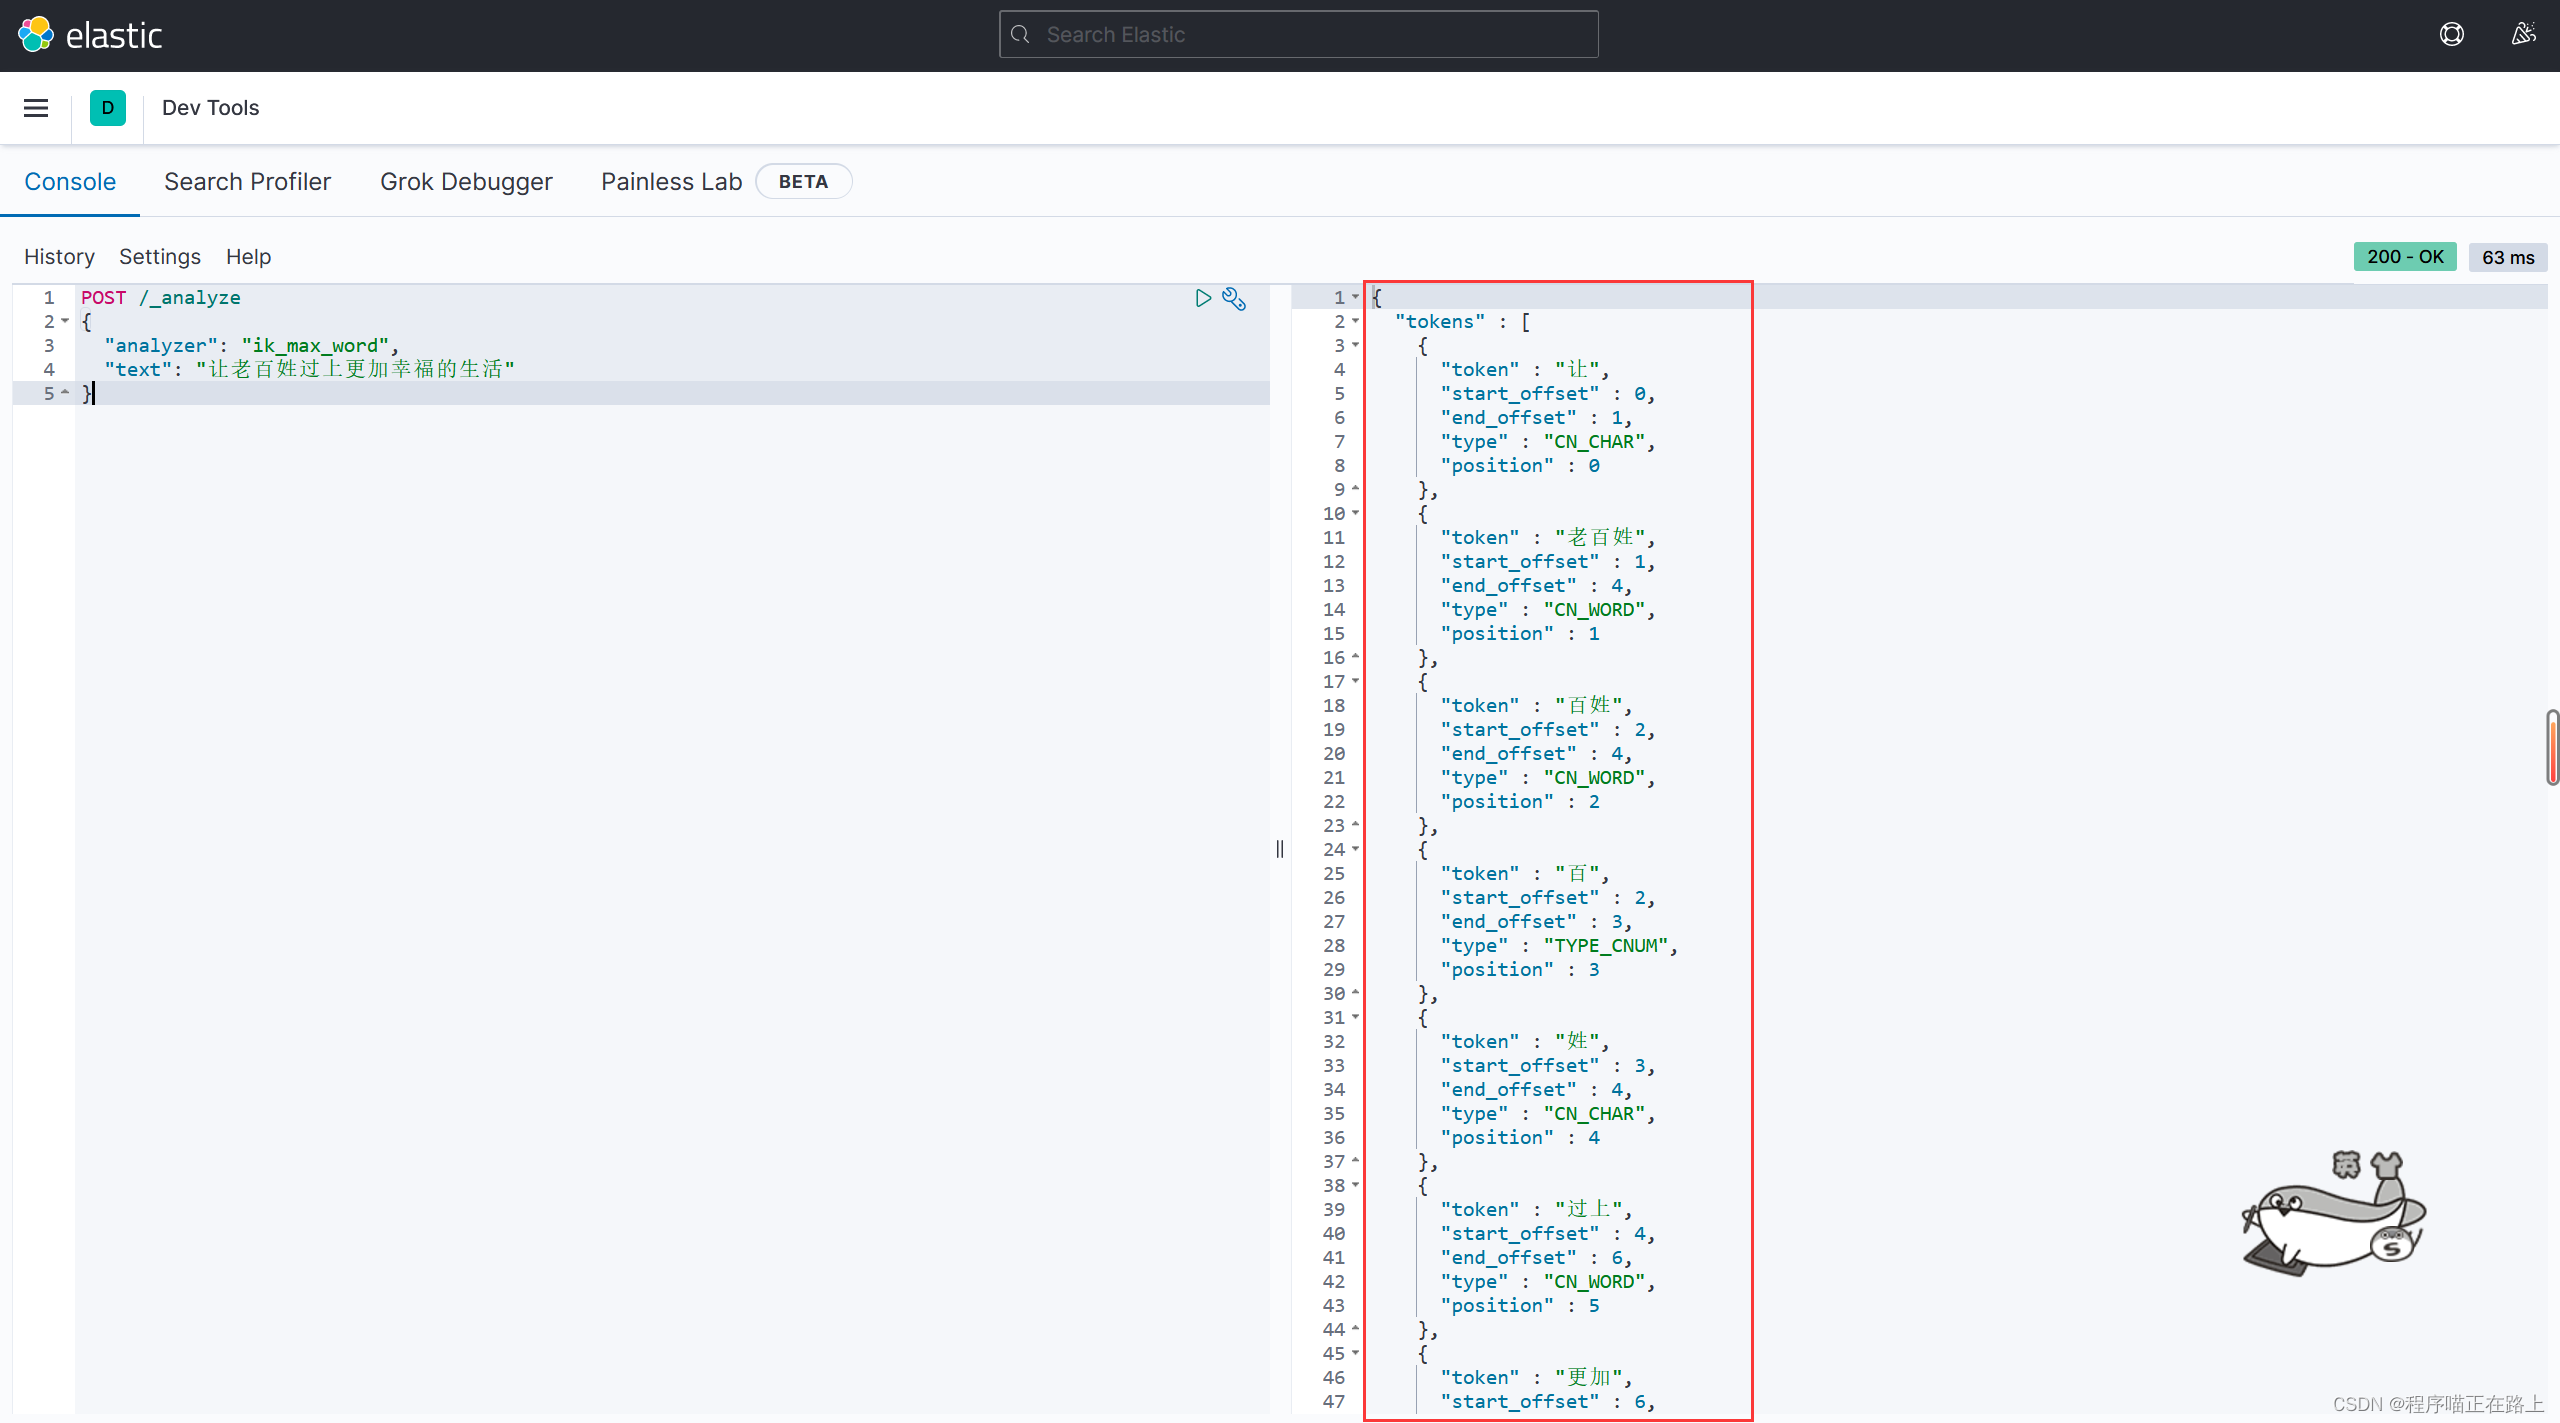Open the wrench request options icon

click(x=1234, y=298)
